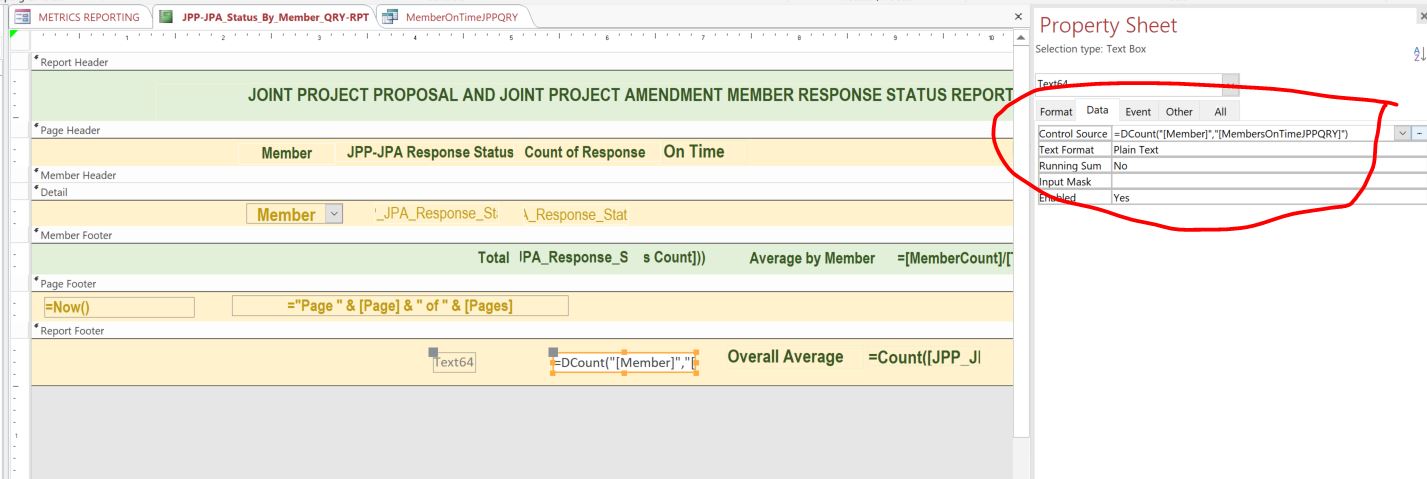Click the Control Source expression builder button
1427x479 pixels.
click(1420, 134)
